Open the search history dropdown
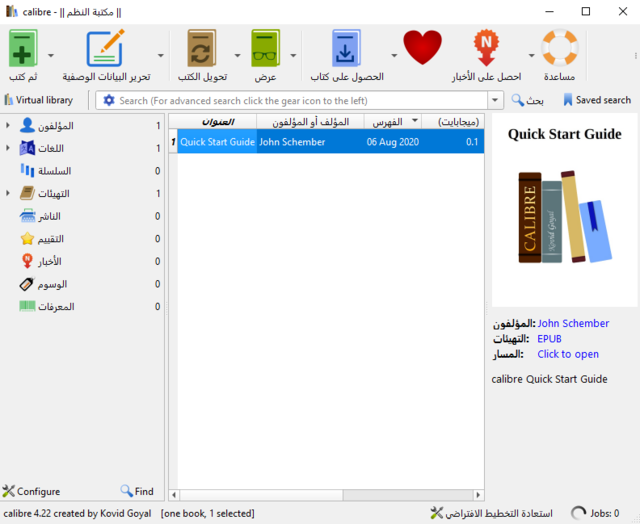This screenshot has height=524, width=640. click(495, 100)
